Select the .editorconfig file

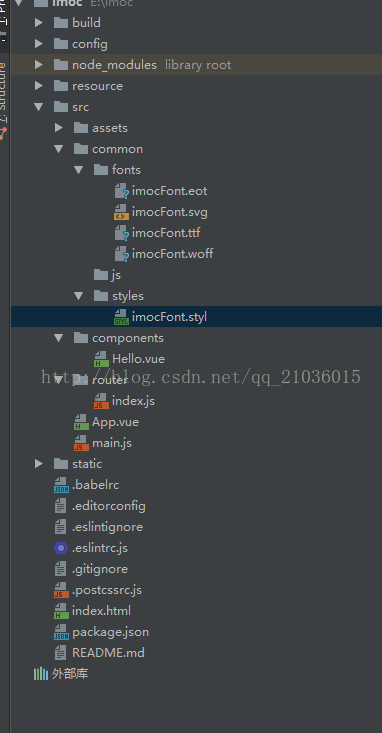click(109, 506)
